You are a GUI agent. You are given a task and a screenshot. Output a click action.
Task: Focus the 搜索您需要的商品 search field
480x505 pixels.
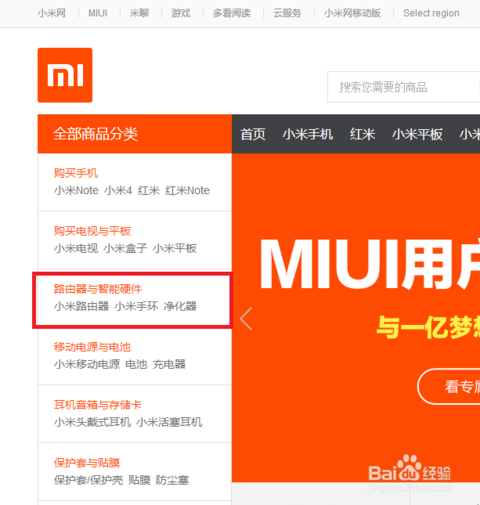coord(403,87)
